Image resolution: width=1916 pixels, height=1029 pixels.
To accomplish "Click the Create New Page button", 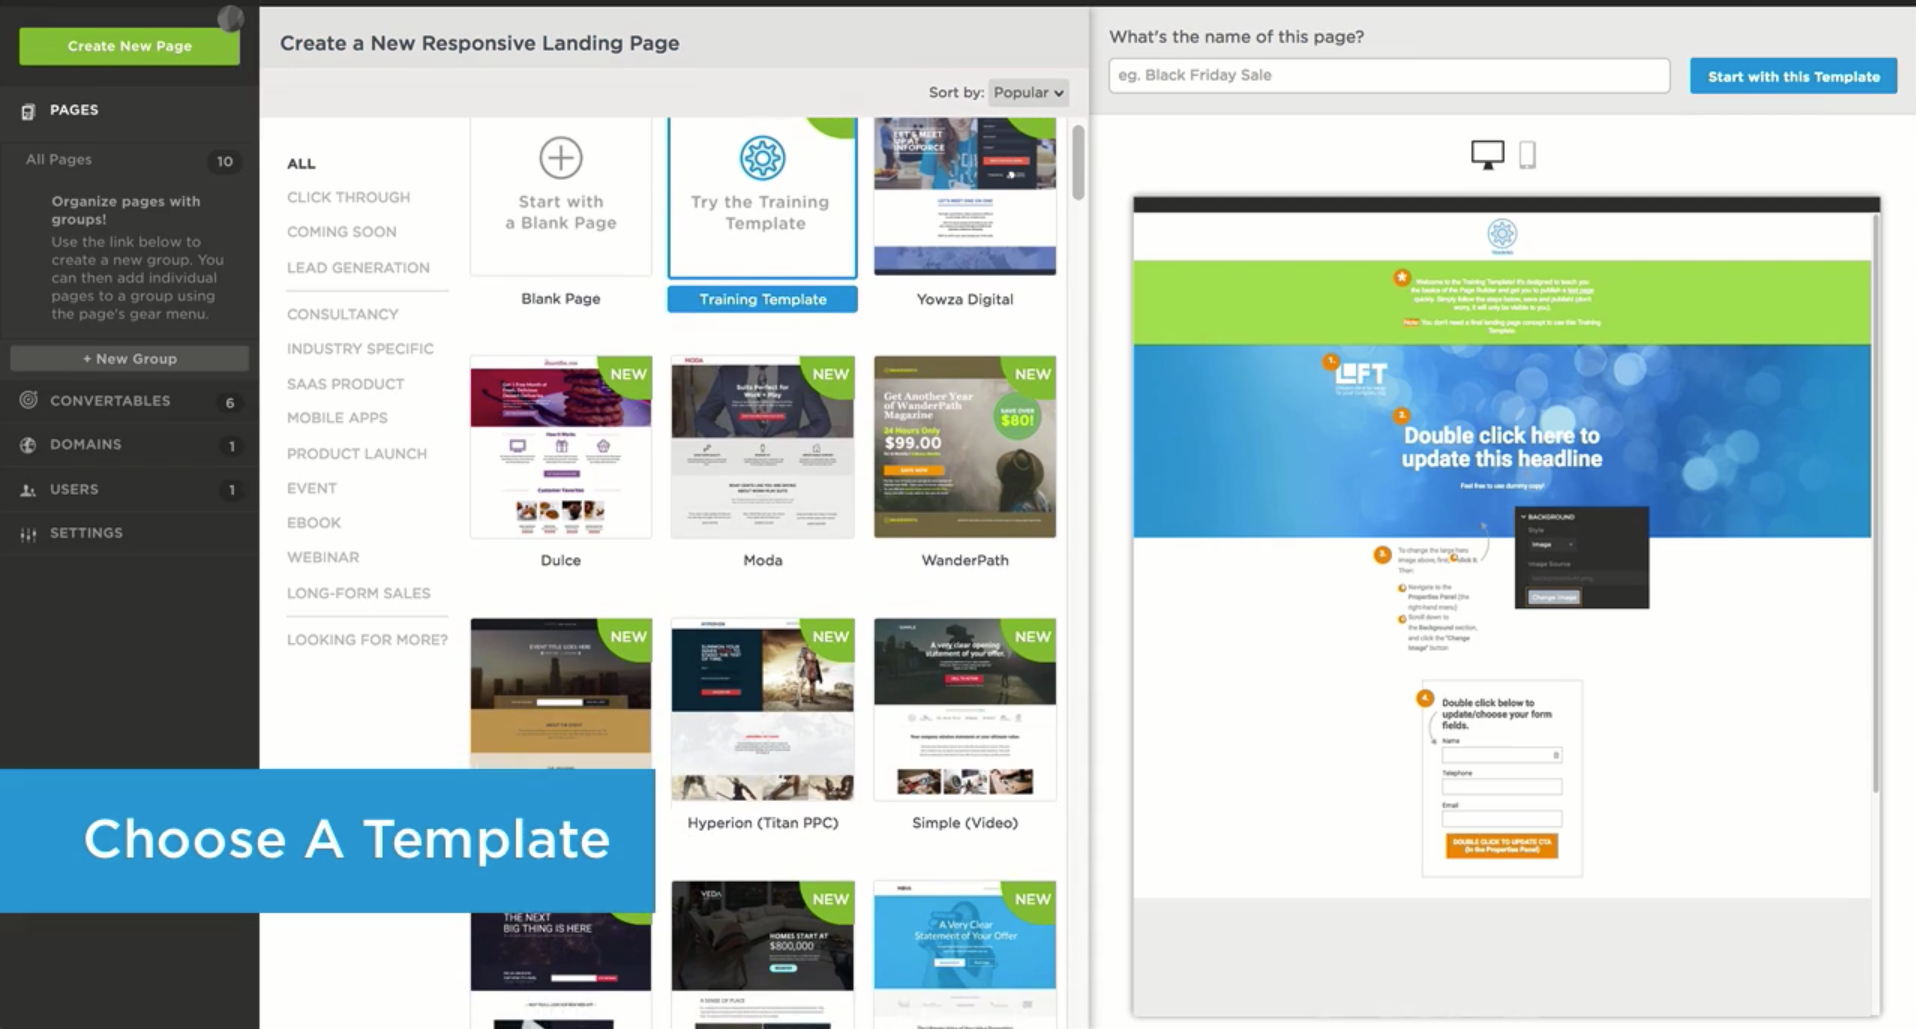I will click(128, 45).
